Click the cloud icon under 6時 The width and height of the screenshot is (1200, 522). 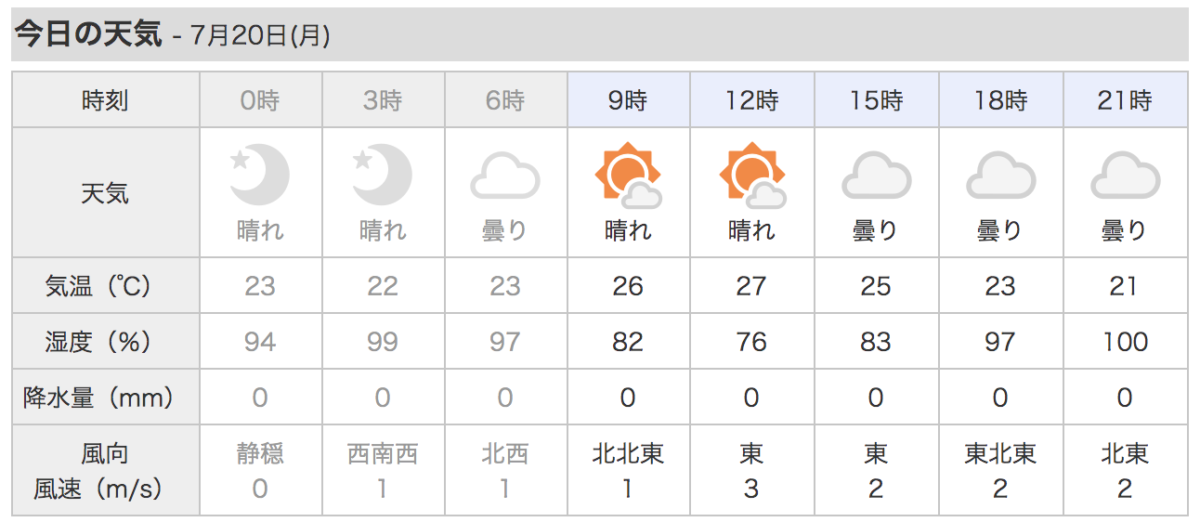(x=506, y=177)
